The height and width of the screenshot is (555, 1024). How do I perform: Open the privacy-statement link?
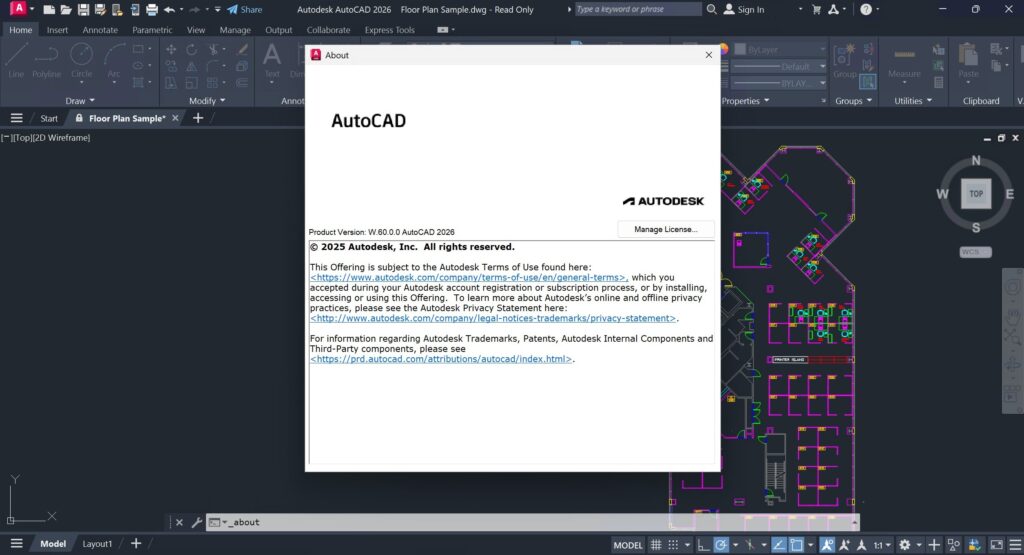(x=493, y=318)
